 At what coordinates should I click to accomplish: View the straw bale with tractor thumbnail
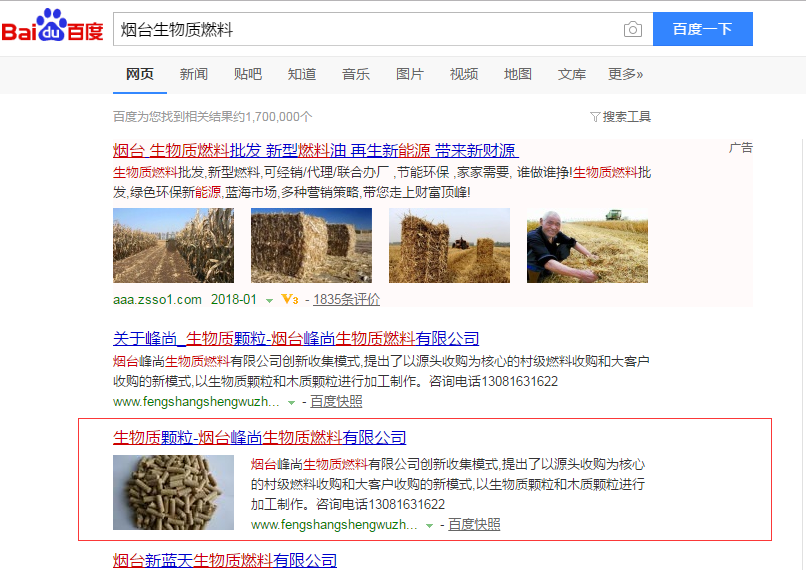(x=449, y=245)
